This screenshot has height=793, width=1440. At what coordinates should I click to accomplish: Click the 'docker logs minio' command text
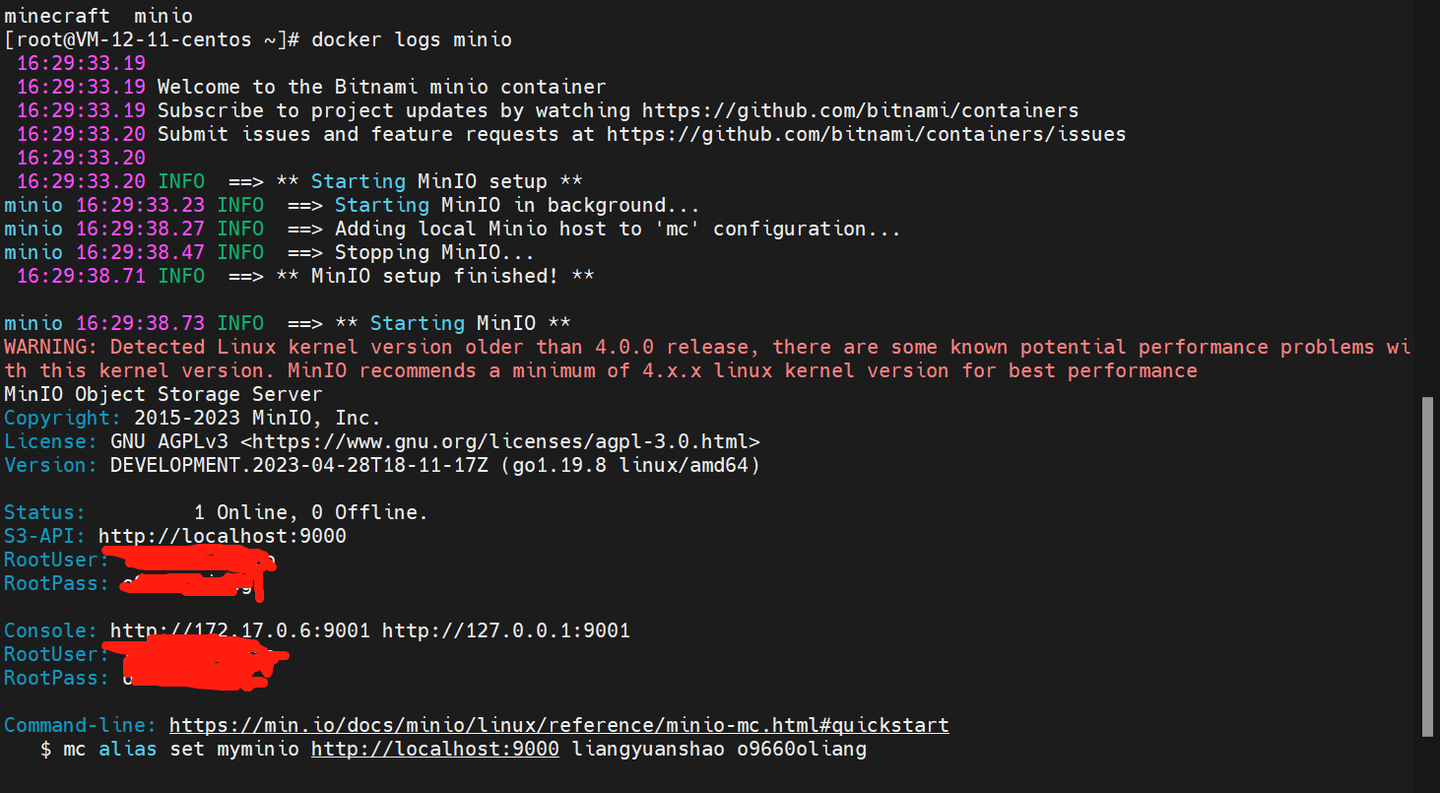(411, 40)
